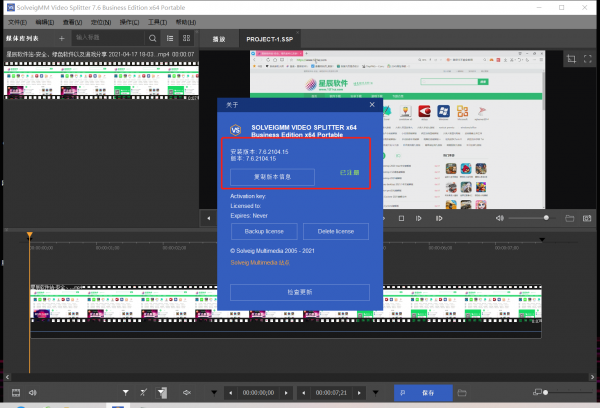Screen dimensions: 600x408
Task: Remove marker with crossed marker icon
Action: click(x=143, y=393)
